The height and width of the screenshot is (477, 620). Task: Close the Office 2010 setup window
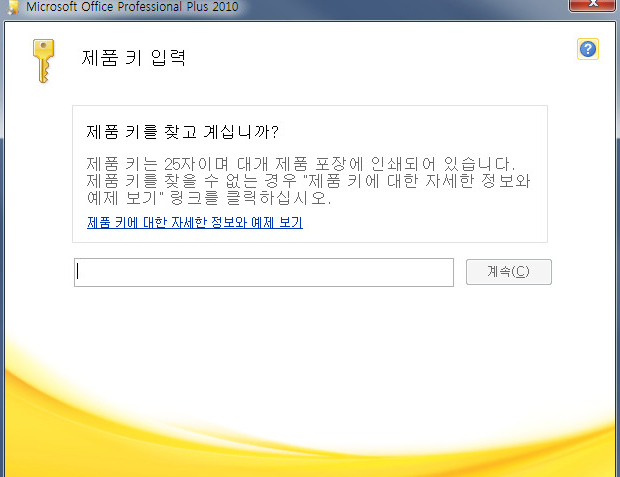click(592, 5)
